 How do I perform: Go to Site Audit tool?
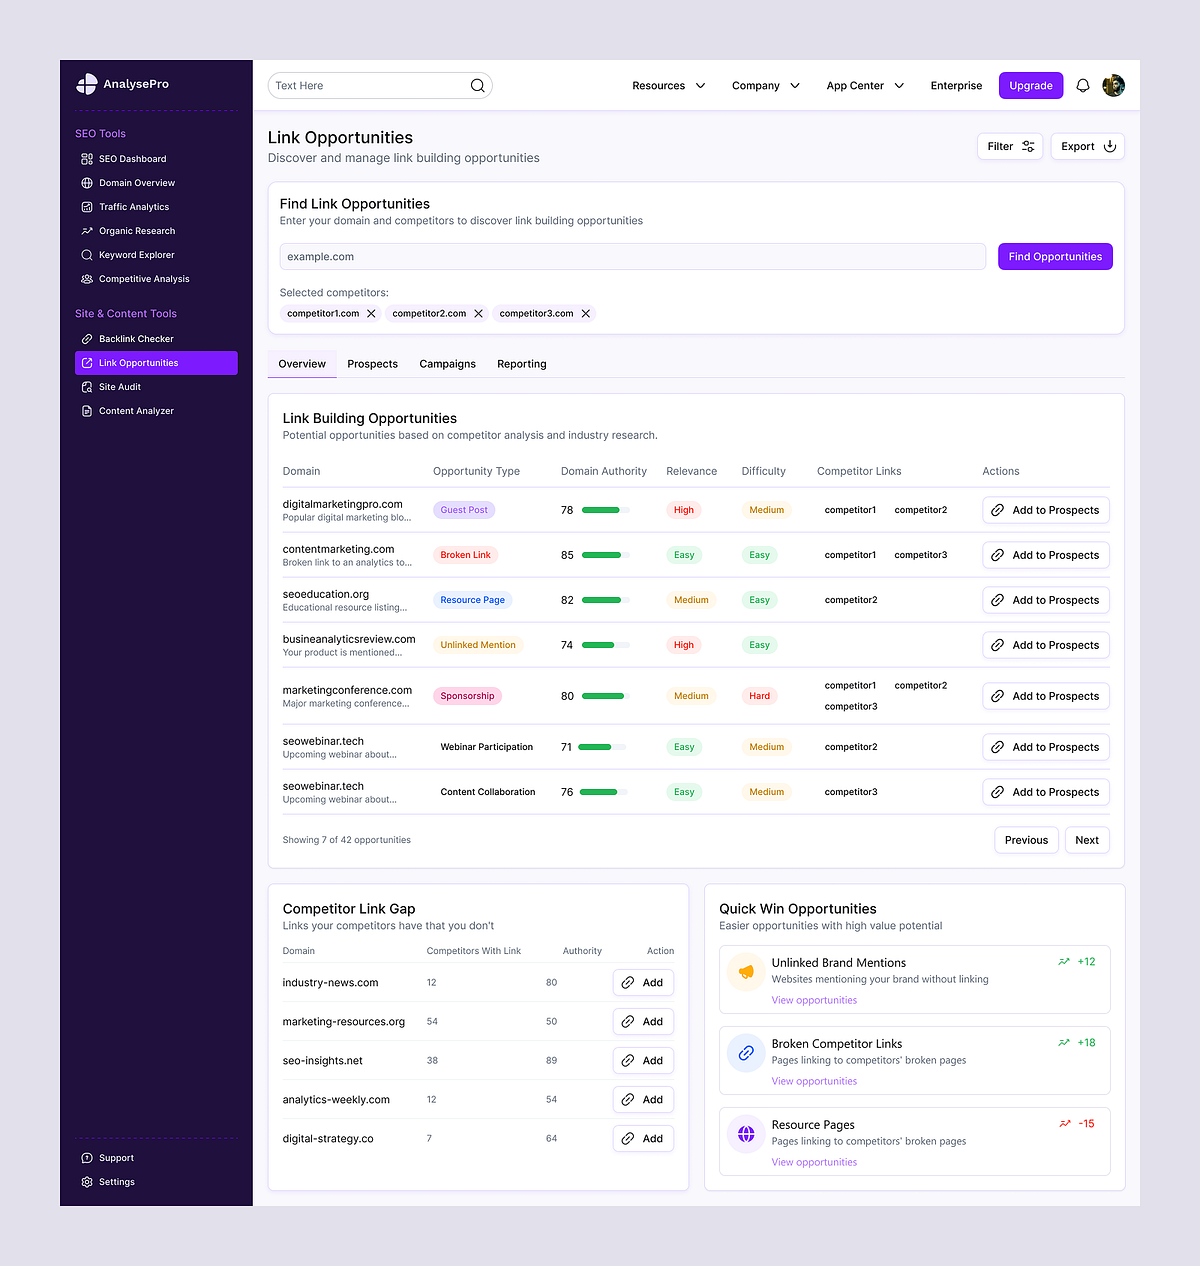pos(120,387)
